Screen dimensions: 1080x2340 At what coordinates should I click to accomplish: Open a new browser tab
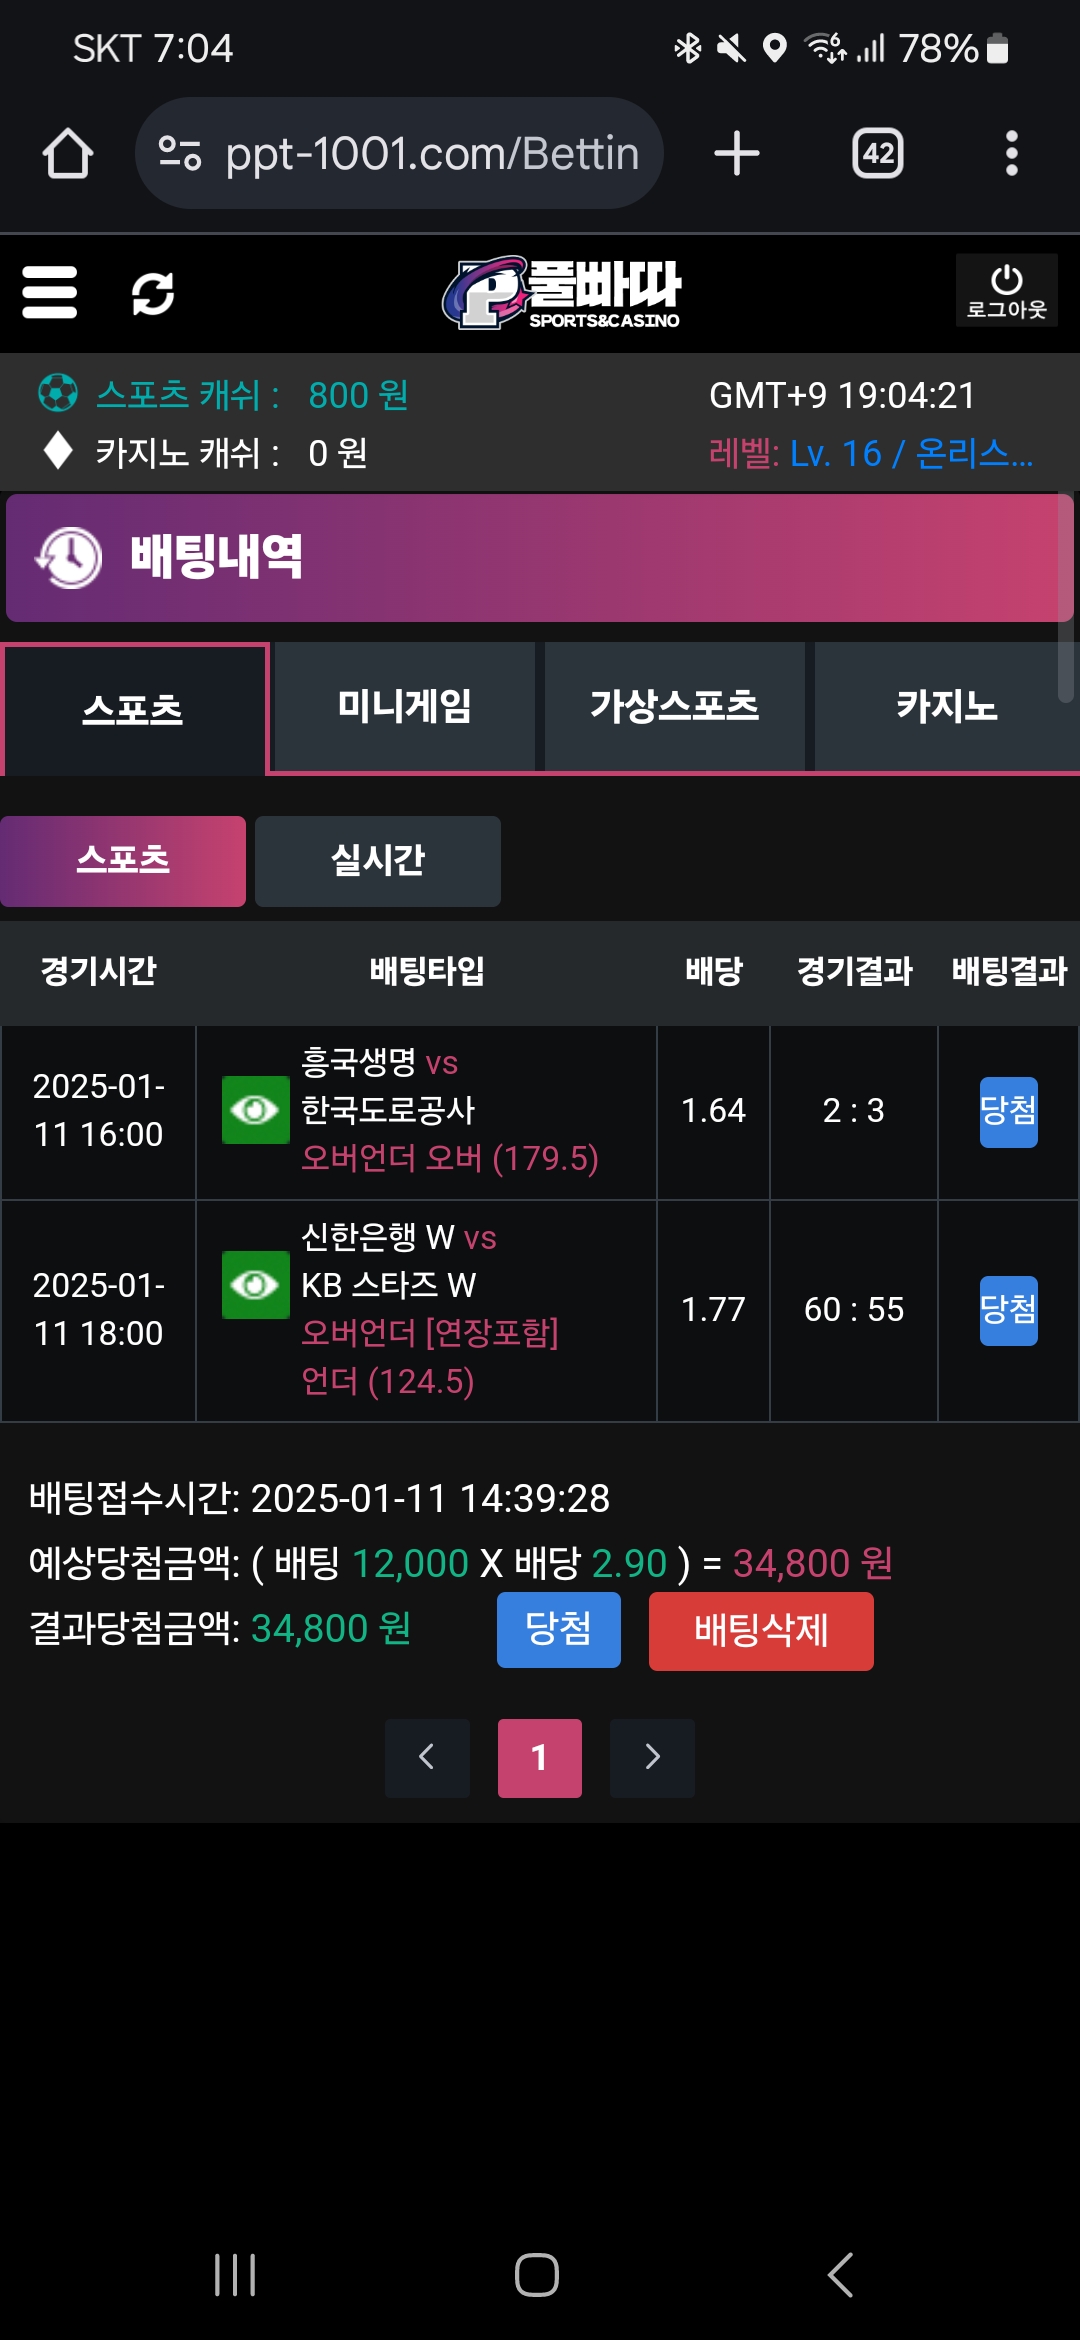click(x=737, y=154)
